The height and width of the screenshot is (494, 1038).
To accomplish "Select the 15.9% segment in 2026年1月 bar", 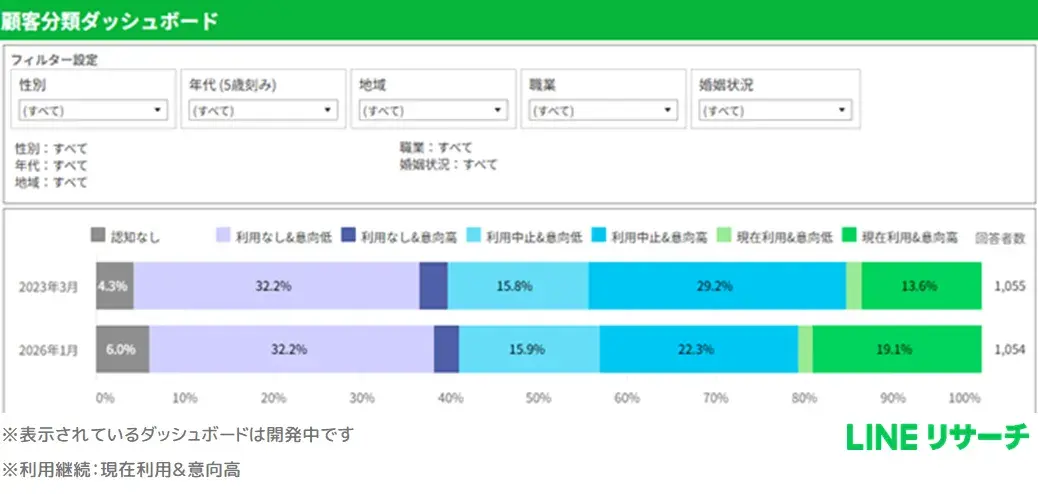I will pos(529,349).
